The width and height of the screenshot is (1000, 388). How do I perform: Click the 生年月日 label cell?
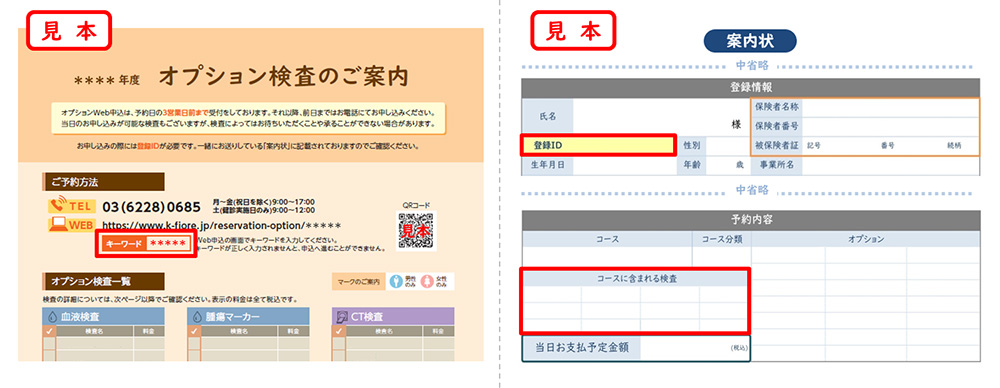(548, 165)
